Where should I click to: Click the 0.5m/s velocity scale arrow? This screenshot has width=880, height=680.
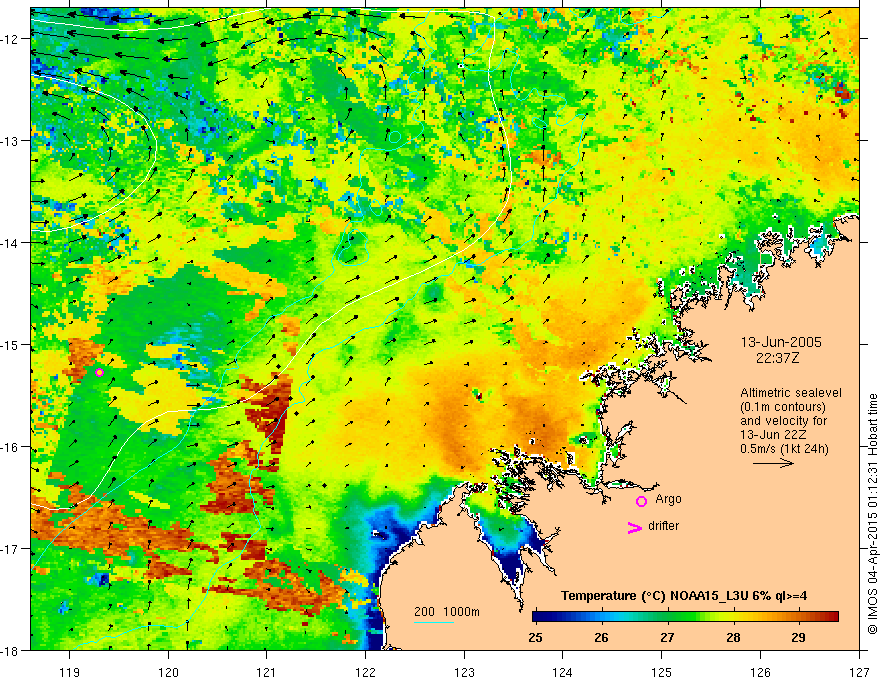(x=773, y=463)
